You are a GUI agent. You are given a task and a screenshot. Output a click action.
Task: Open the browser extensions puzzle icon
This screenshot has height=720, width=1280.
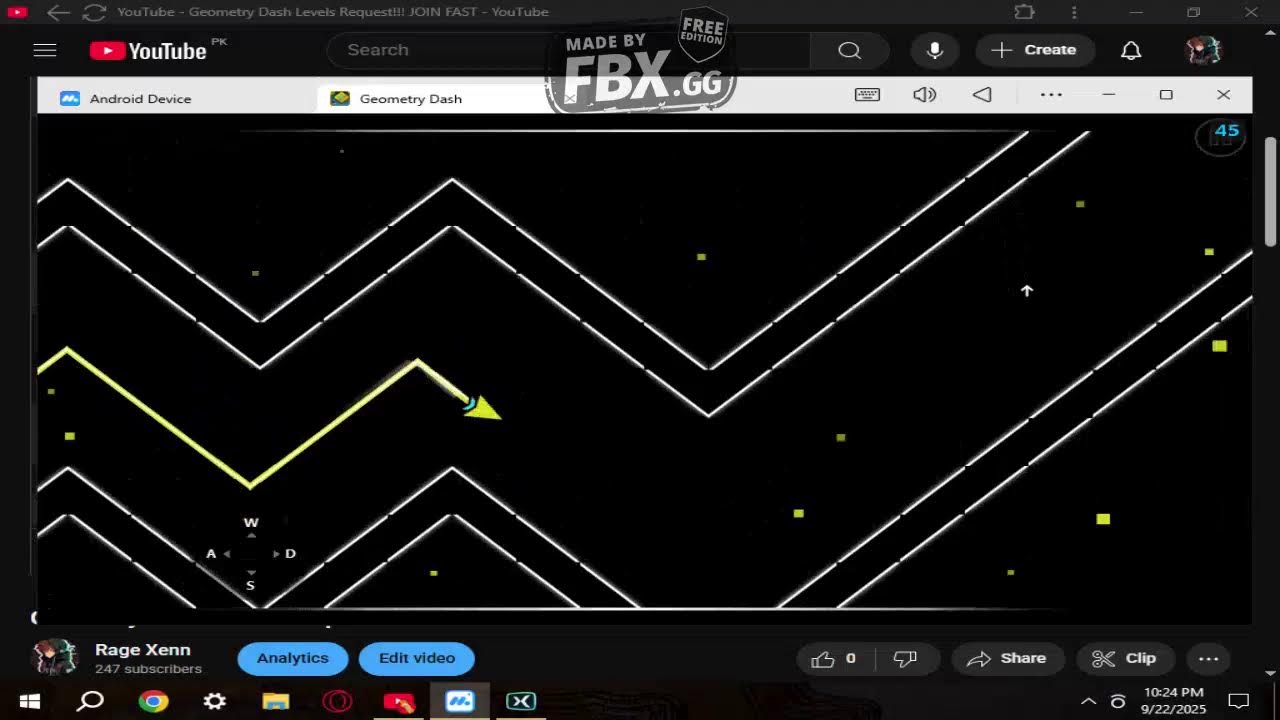pyautogui.click(x=1025, y=12)
